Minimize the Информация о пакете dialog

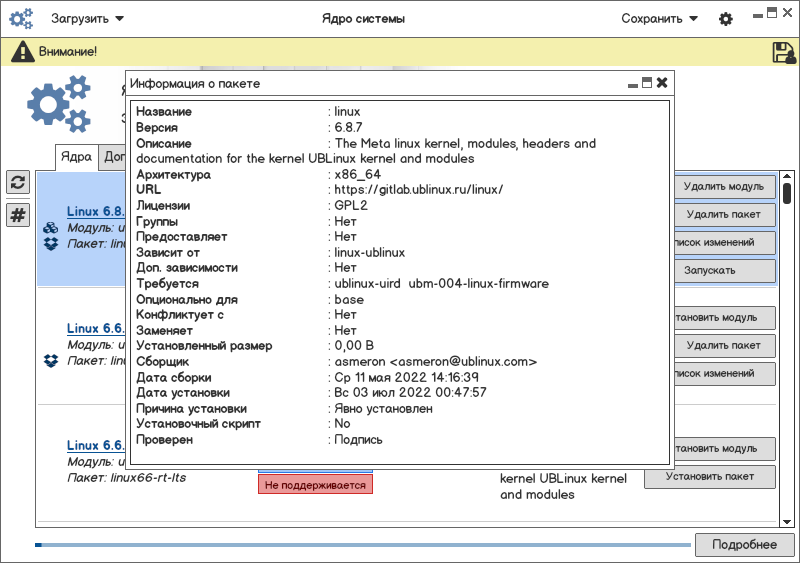(x=633, y=85)
